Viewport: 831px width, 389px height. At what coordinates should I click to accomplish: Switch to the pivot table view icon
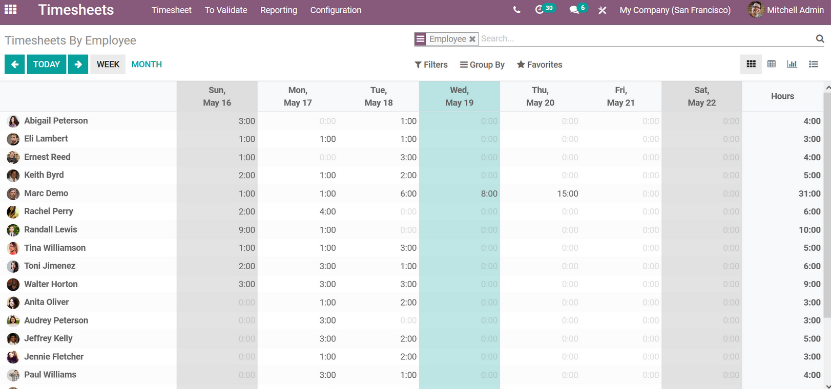point(772,64)
